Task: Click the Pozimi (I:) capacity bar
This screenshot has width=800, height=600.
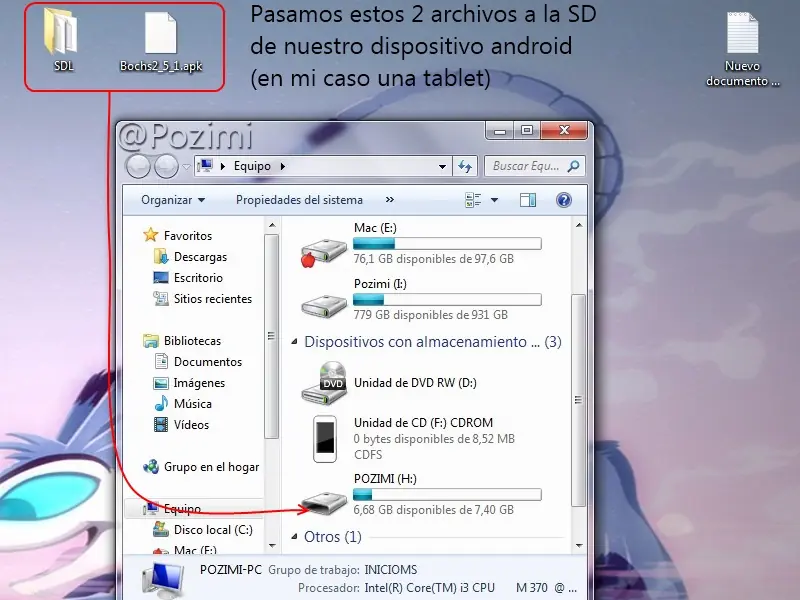Action: (447, 299)
